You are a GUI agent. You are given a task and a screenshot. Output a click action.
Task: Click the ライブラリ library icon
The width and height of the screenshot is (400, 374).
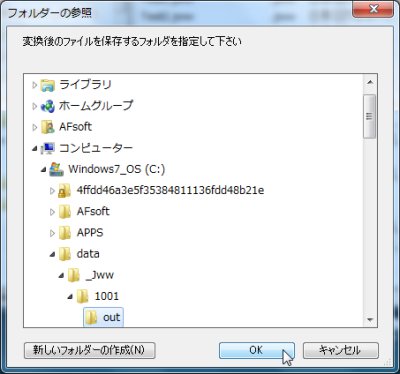tap(48, 85)
